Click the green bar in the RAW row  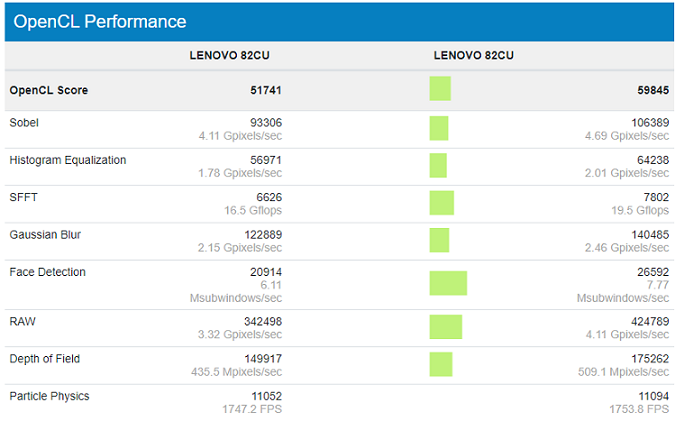(x=446, y=327)
